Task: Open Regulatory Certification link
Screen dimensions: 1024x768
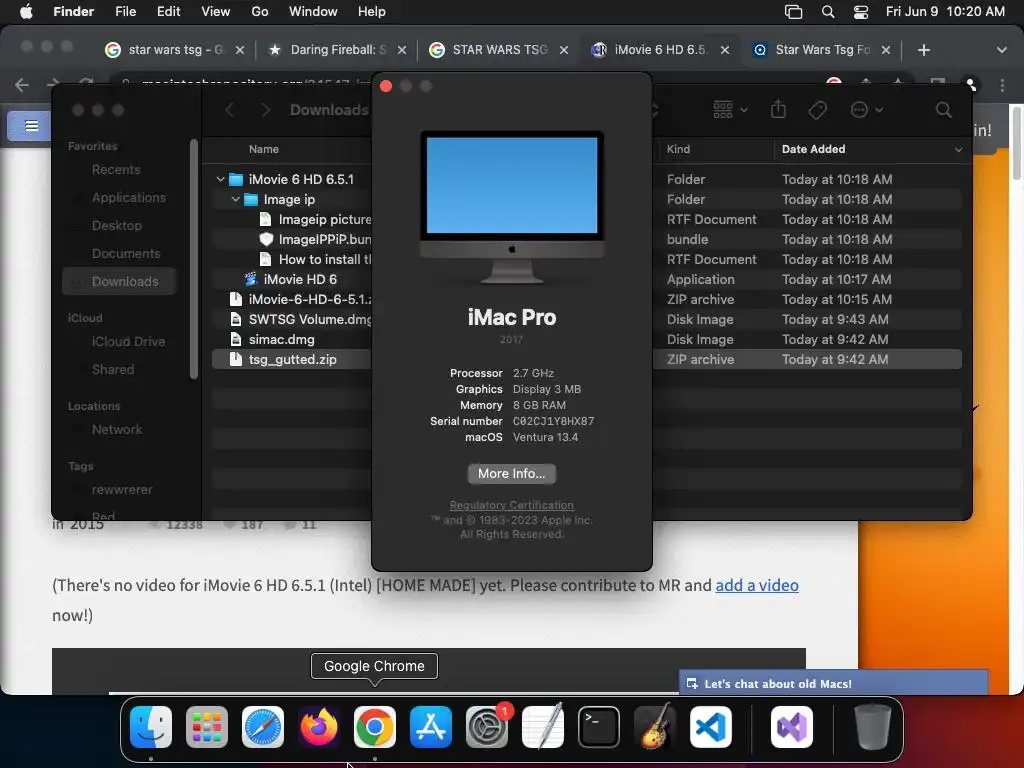Action: tap(511, 505)
